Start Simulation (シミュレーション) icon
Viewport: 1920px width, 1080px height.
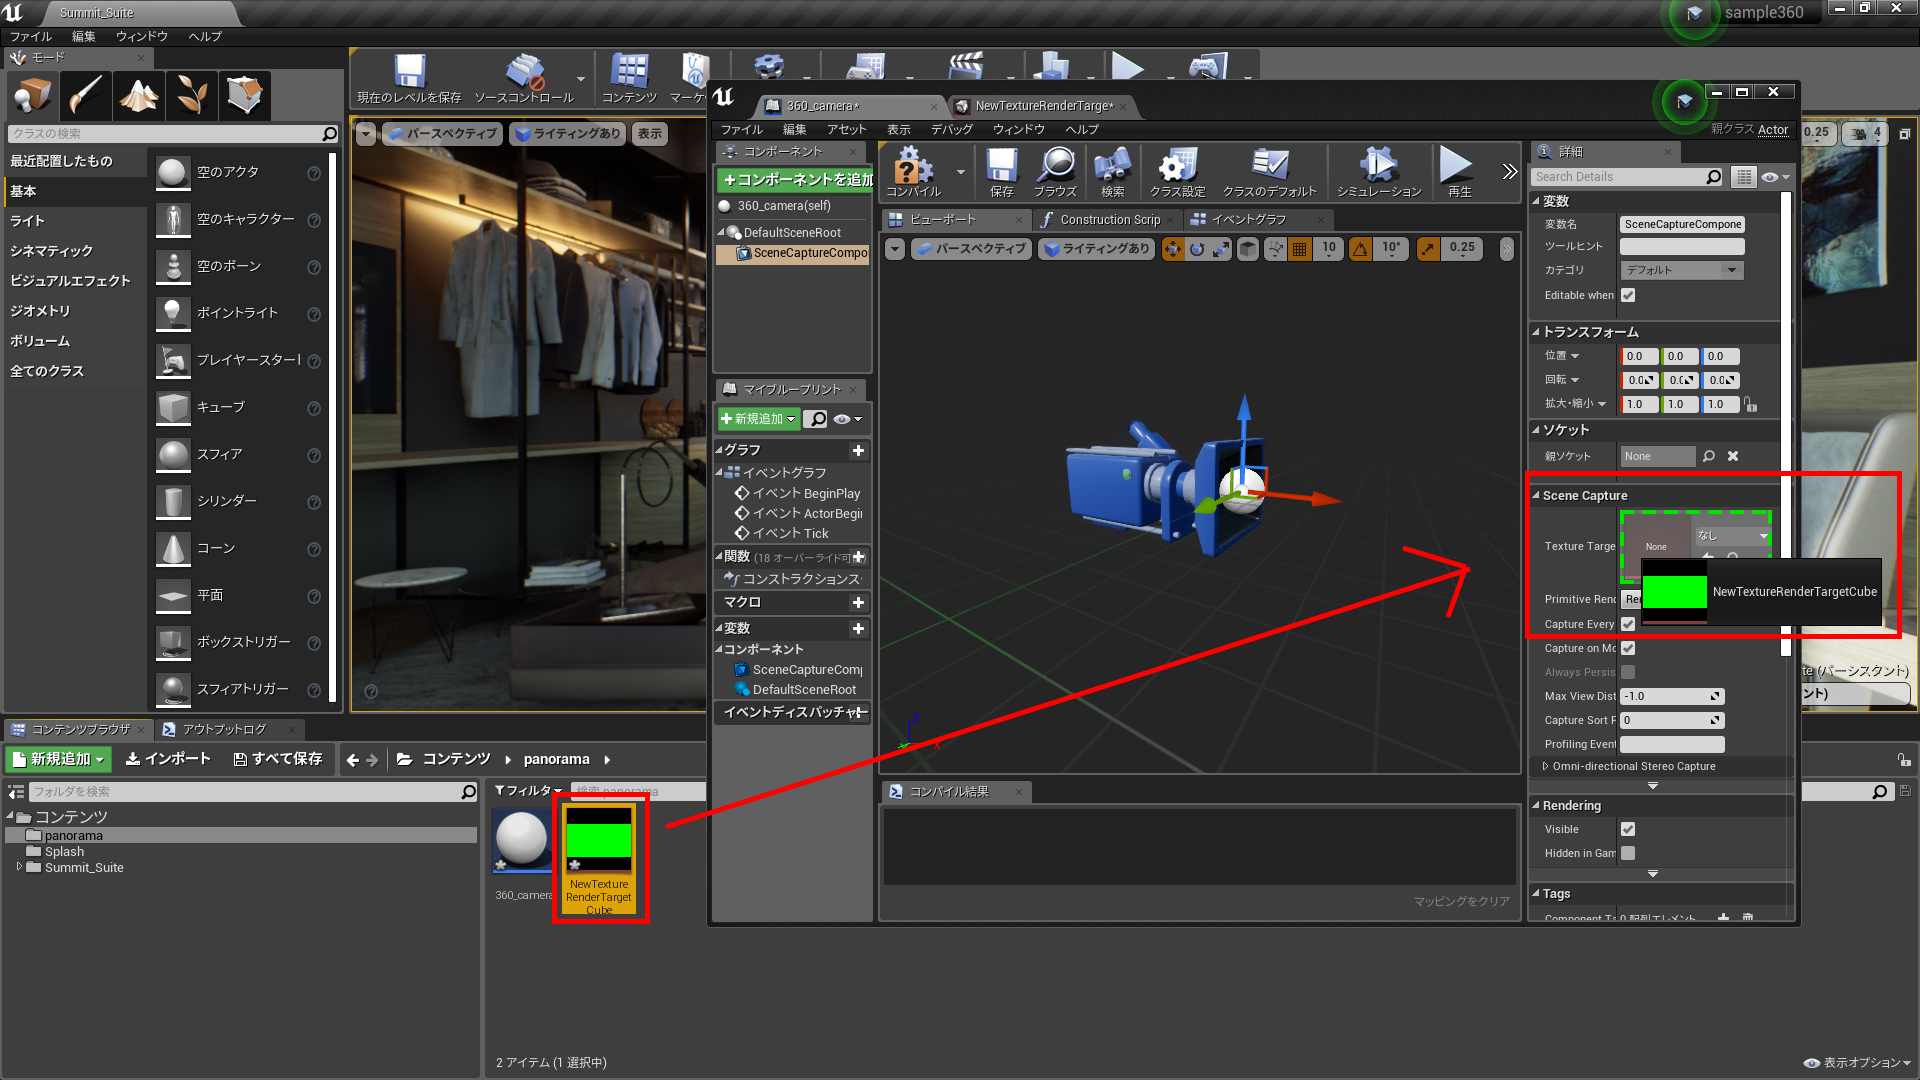(x=1378, y=171)
